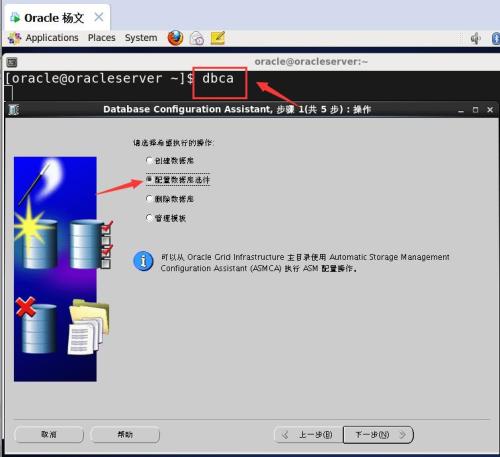Click the Applications menu foot icon

14,38
